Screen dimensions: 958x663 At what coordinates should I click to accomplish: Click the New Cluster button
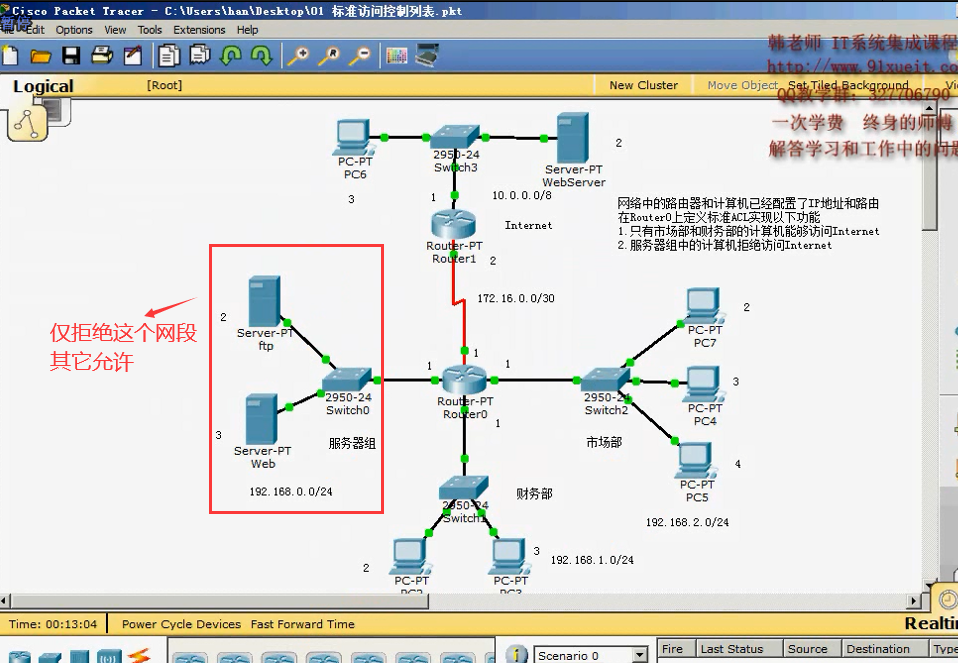[643, 86]
